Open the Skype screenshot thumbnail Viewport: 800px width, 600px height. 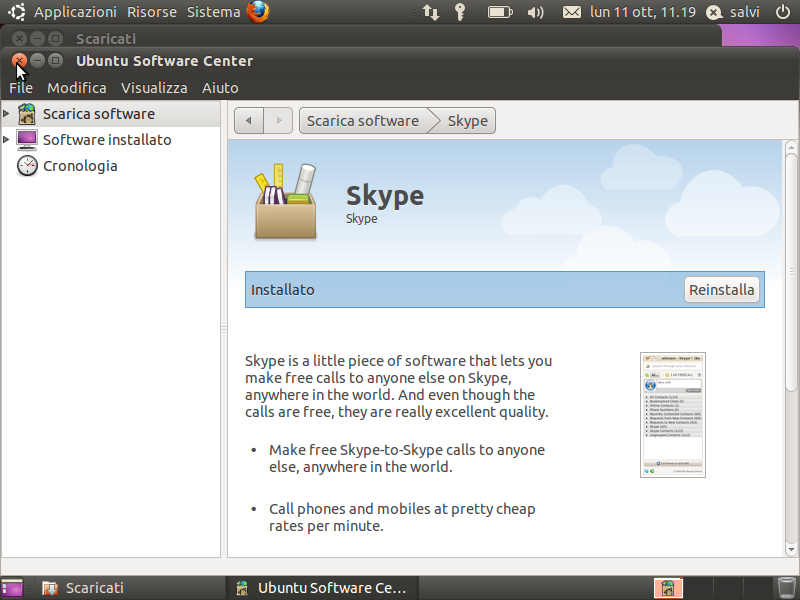pyautogui.click(x=673, y=415)
